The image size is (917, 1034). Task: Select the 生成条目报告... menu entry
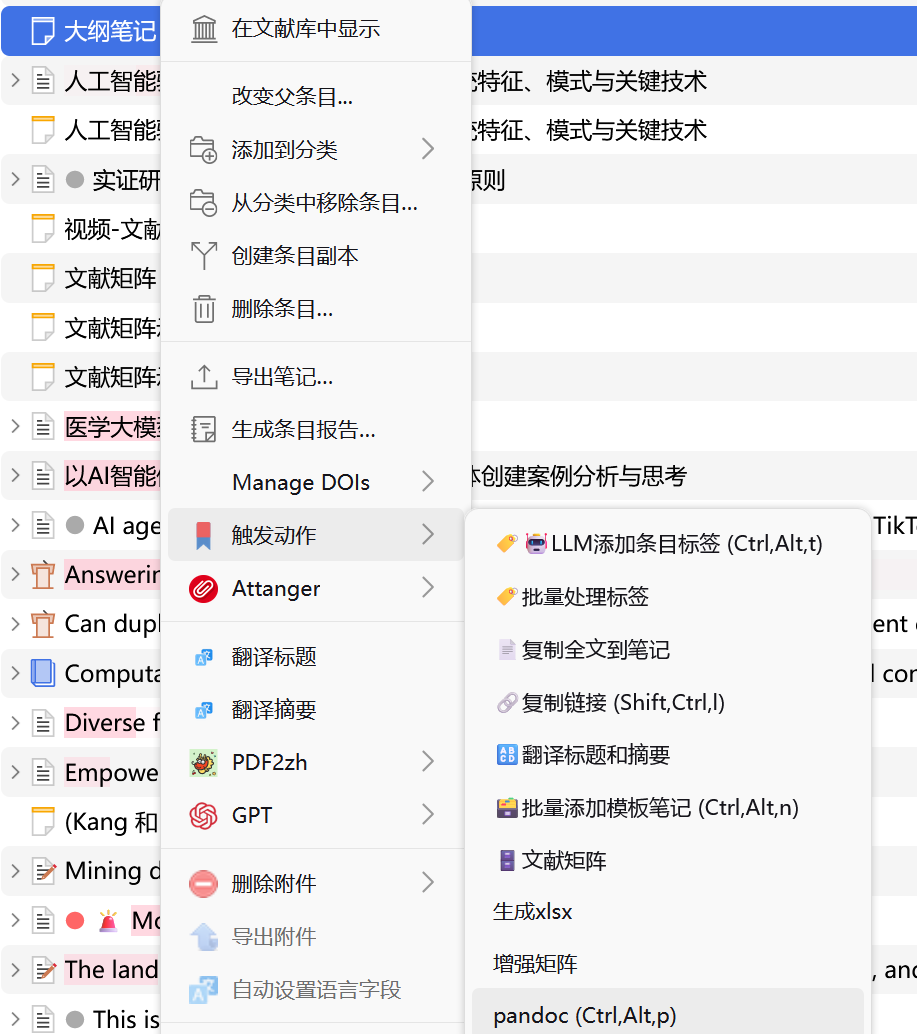click(x=316, y=430)
